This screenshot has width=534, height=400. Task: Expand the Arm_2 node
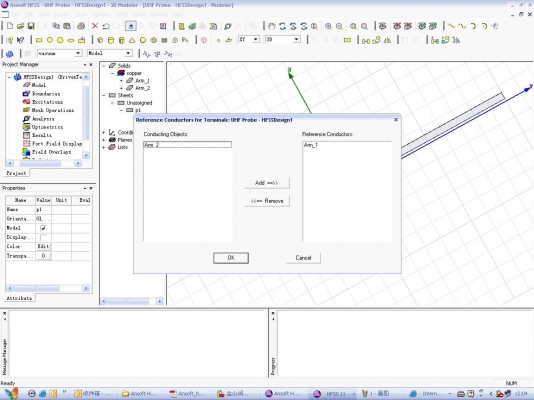[x=121, y=88]
